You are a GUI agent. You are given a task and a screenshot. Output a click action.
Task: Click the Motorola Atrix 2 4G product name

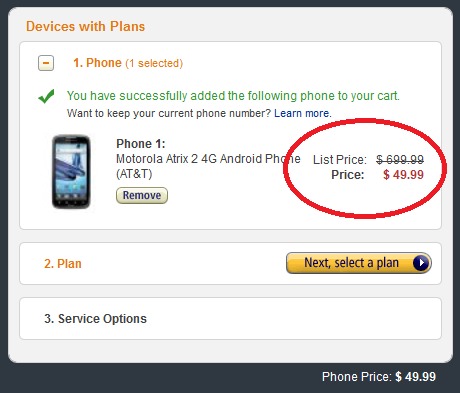[208, 159]
